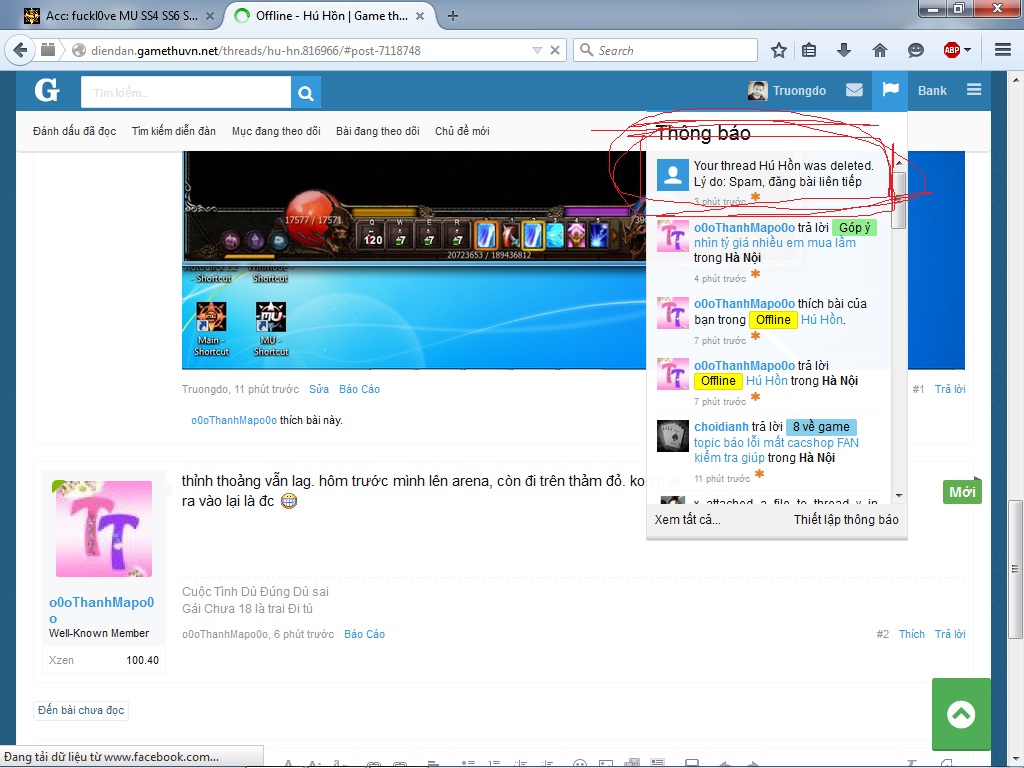1024x768 pixels.
Task: Click the MU Shortcut desktop icon in screenshot
Action: [x=270, y=329]
